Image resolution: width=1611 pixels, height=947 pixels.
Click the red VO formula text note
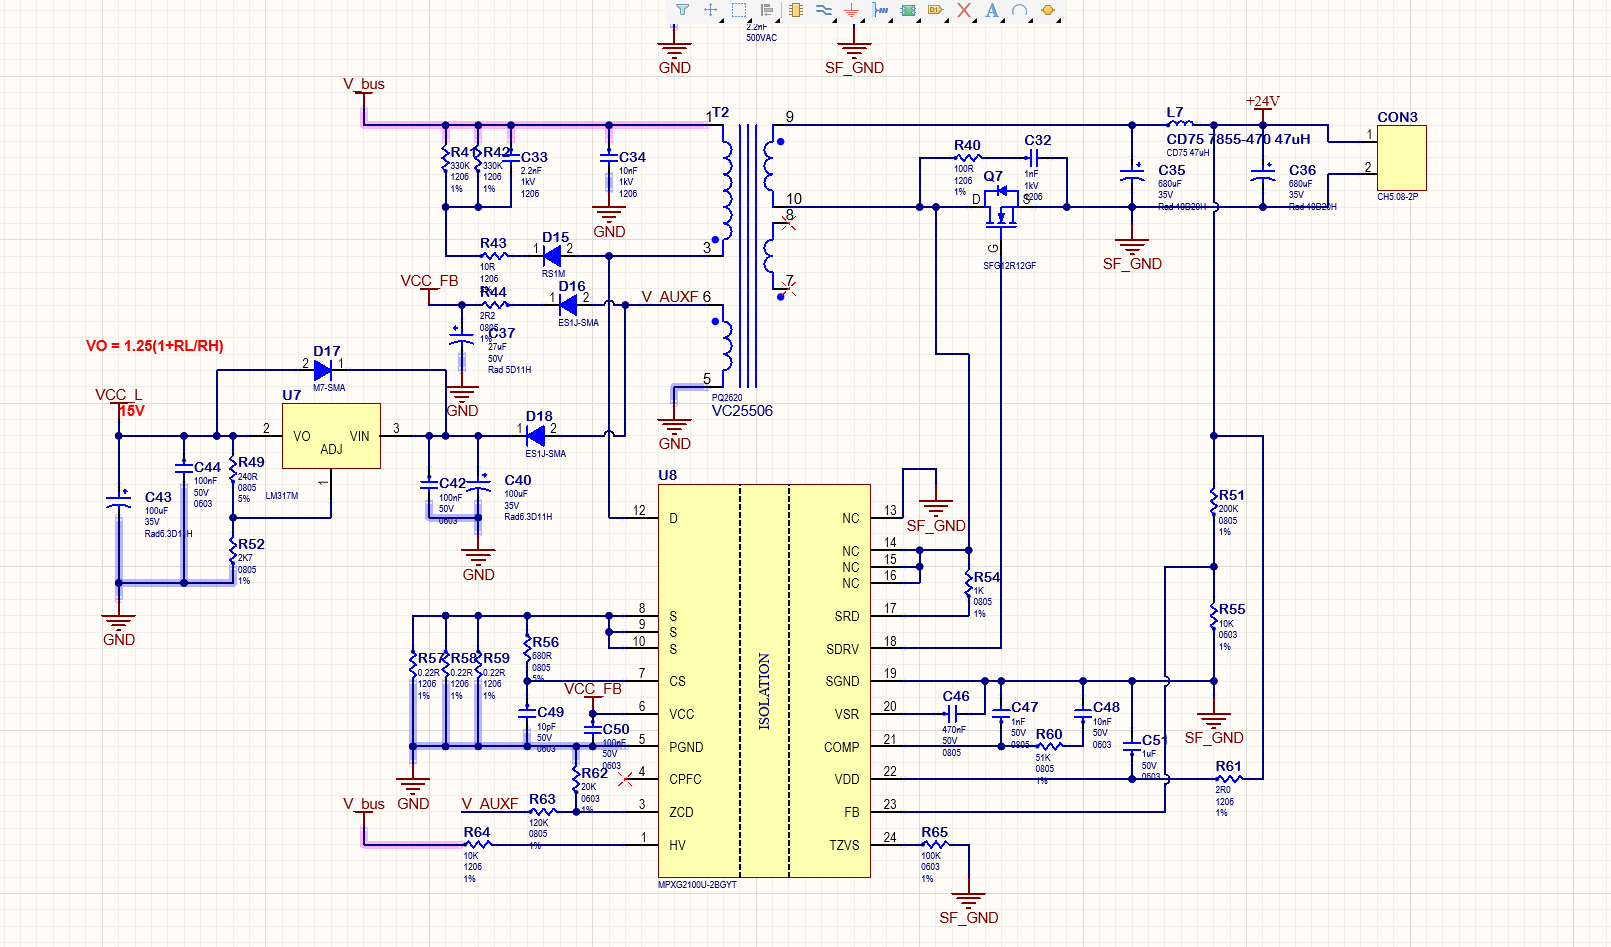coord(155,346)
